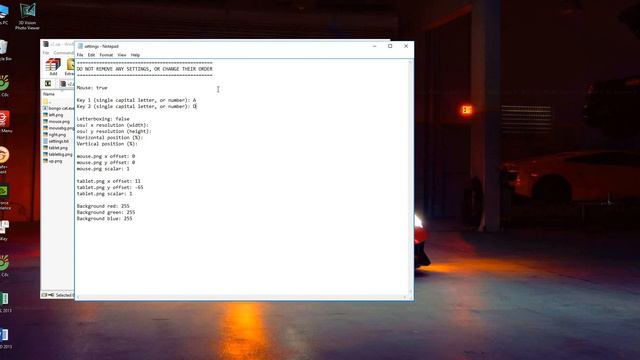Click the mouse.png scalar line

tap(103, 169)
